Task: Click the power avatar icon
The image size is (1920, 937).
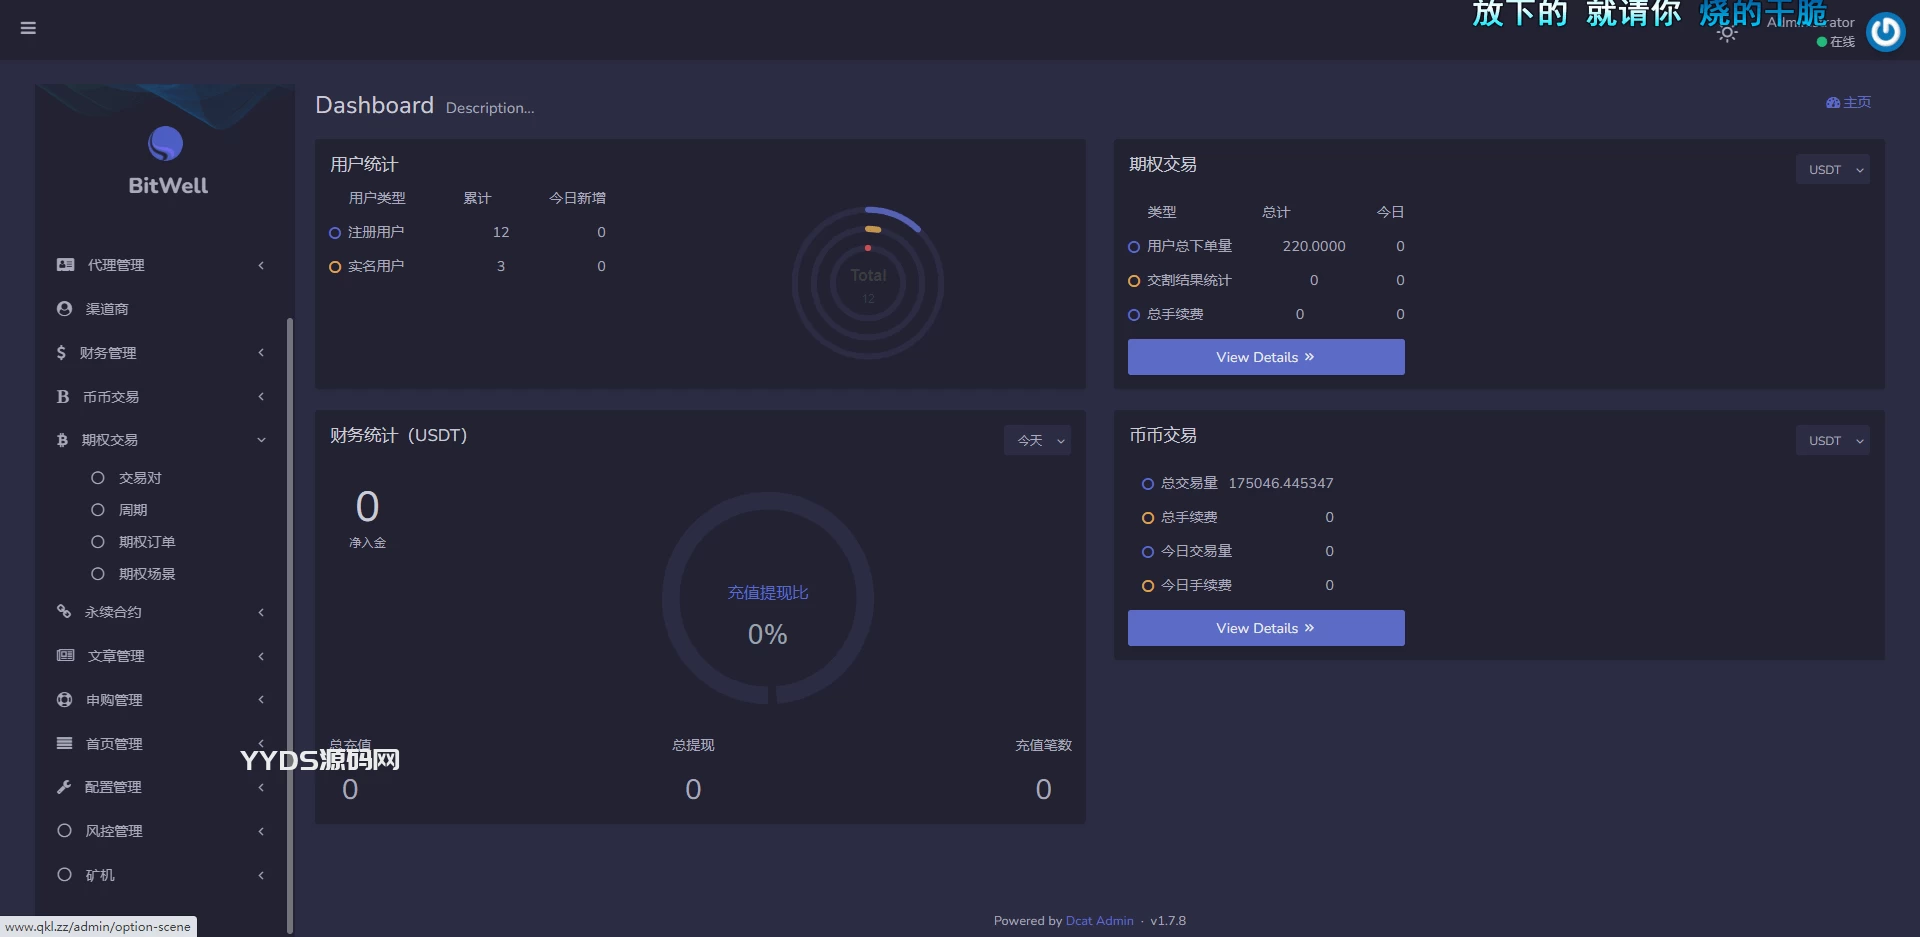Action: 1885,32
